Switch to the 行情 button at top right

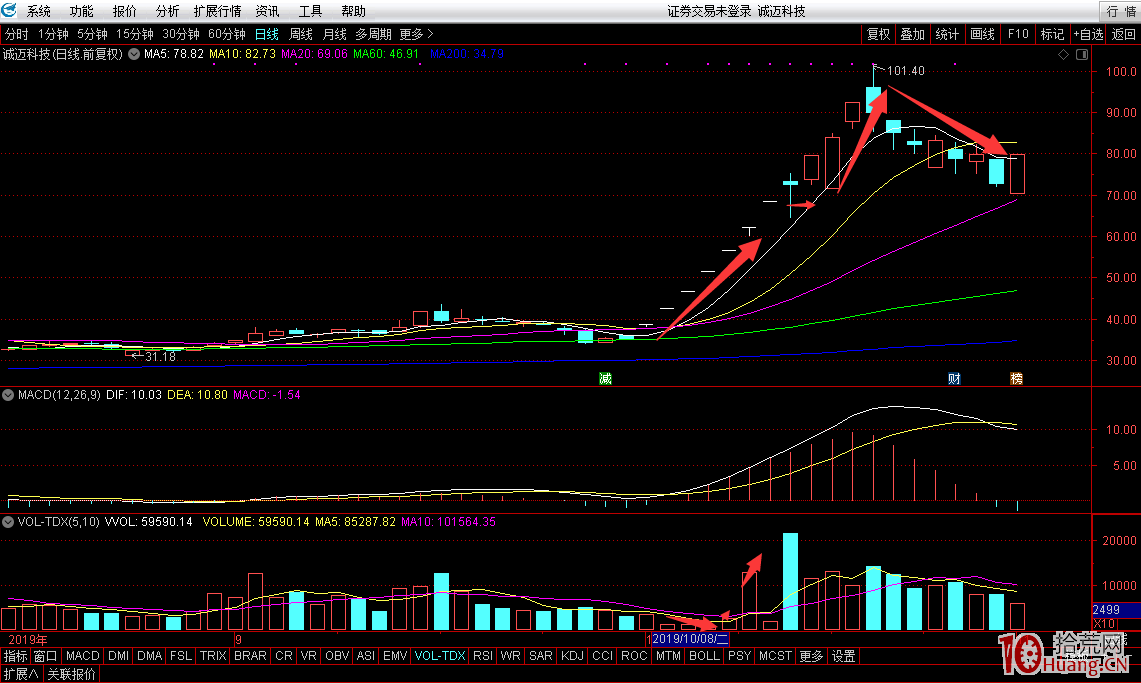1121,12
